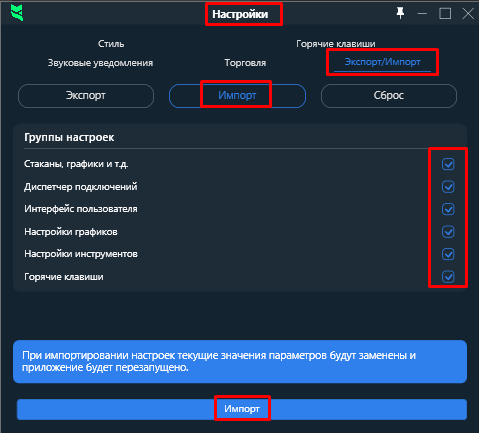Minimize the Настройки window
The height and width of the screenshot is (433, 479).
coord(422,14)
